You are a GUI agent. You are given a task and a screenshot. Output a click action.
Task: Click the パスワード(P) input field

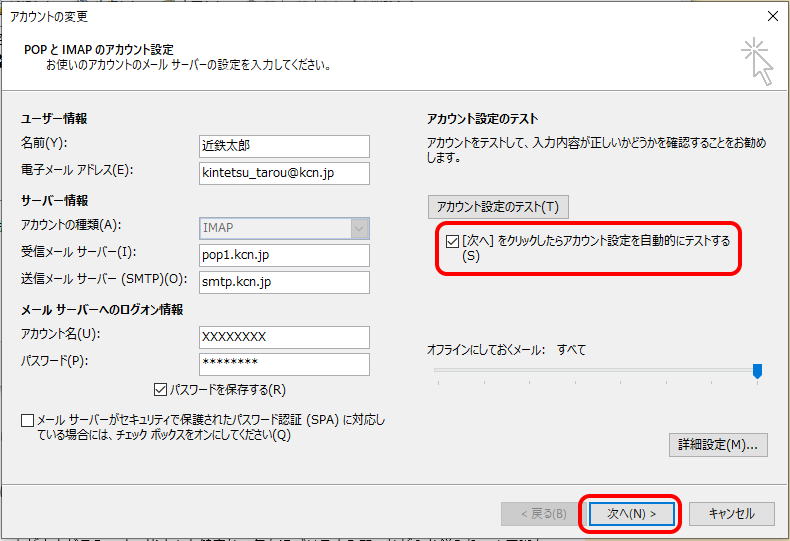point(284,364)
